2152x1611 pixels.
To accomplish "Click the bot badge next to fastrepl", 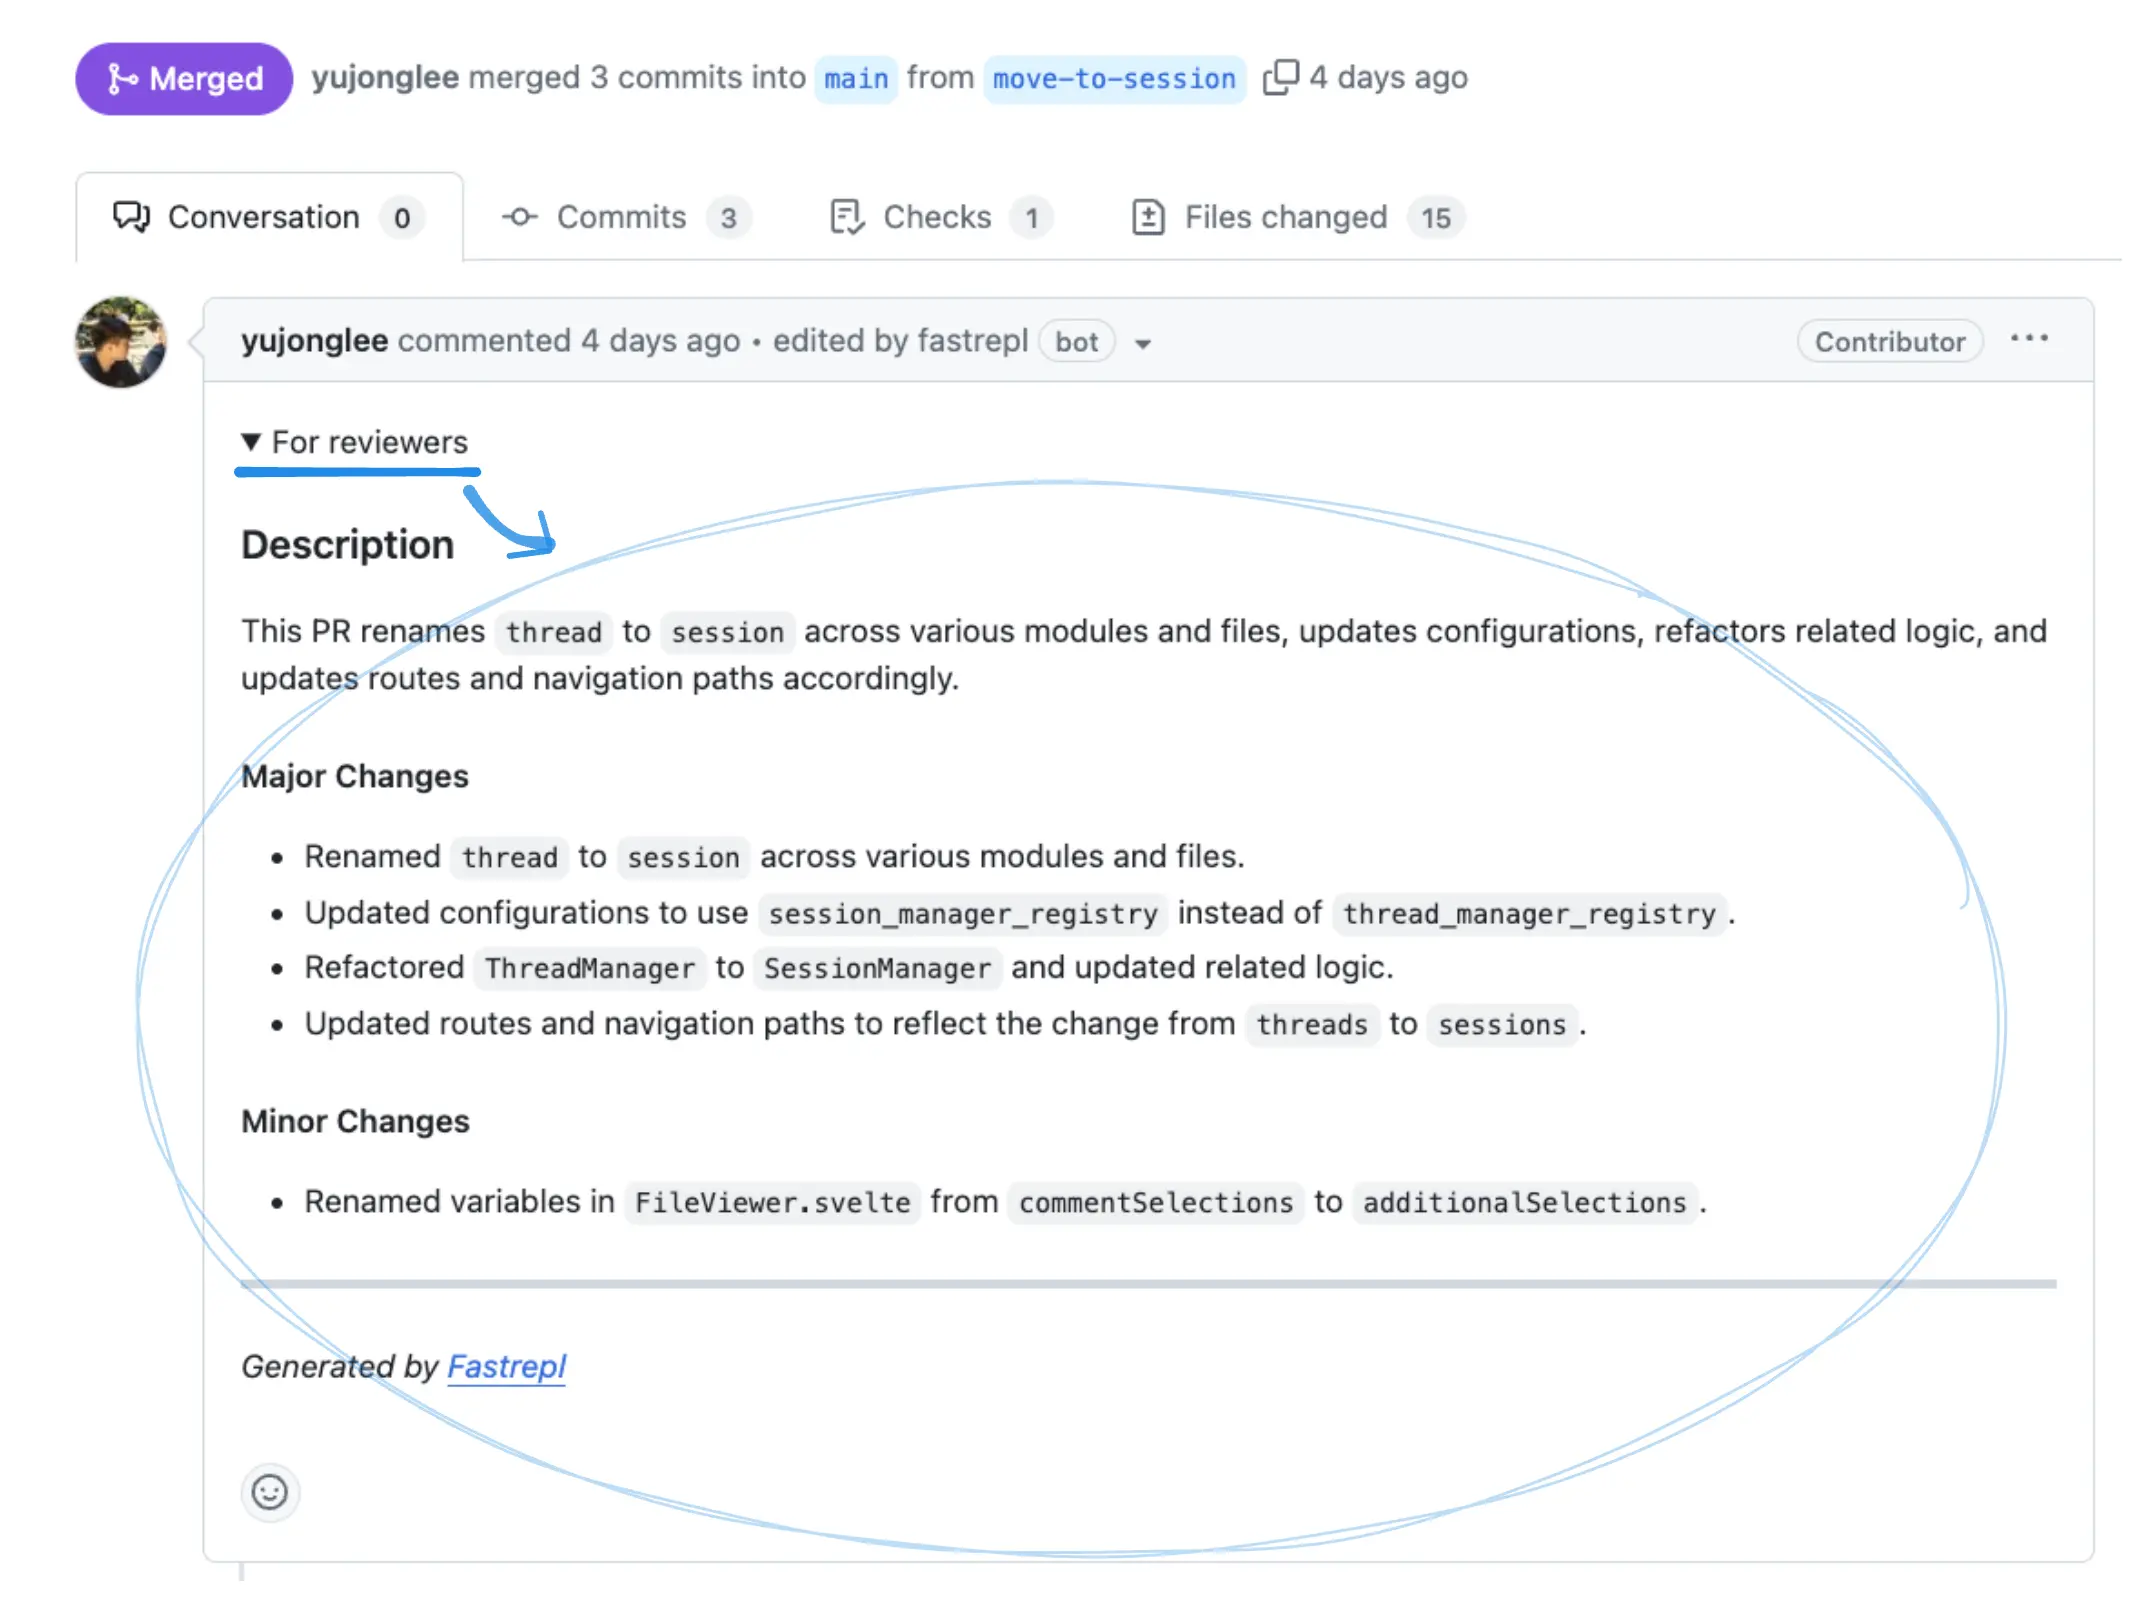I will [1076, 341].
